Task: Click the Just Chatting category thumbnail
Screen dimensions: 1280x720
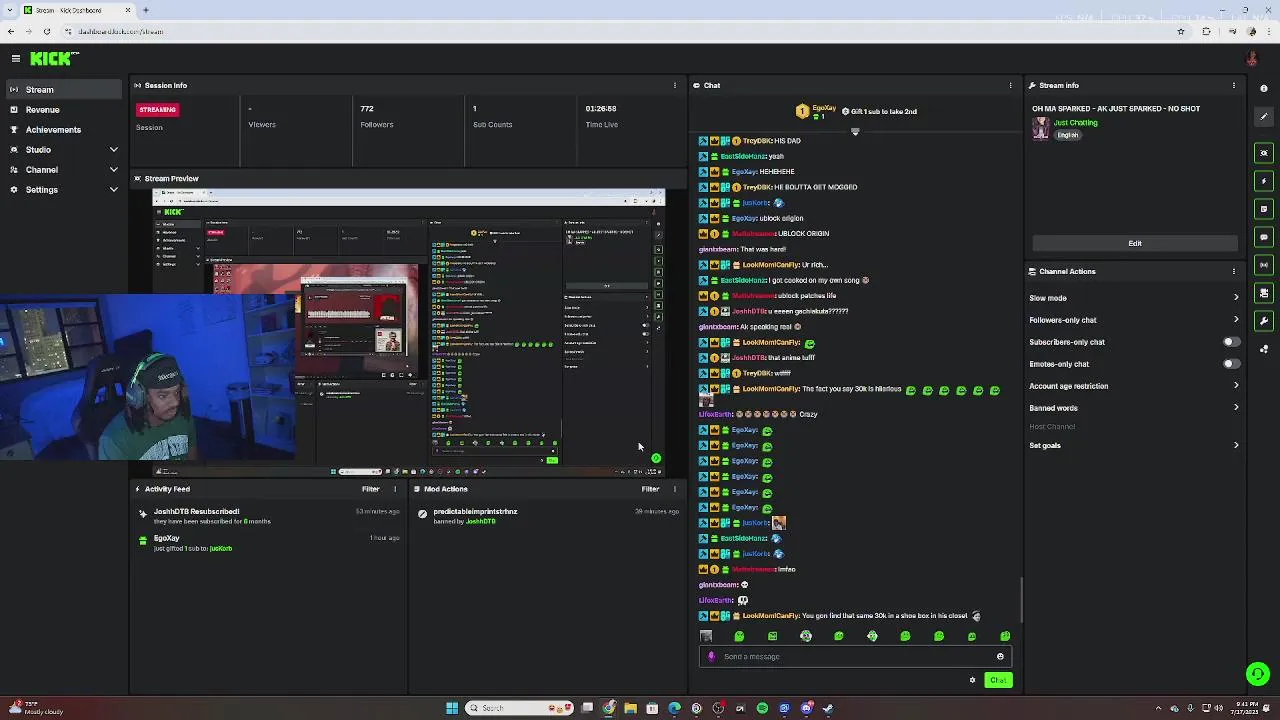Action: (1041, 128)
